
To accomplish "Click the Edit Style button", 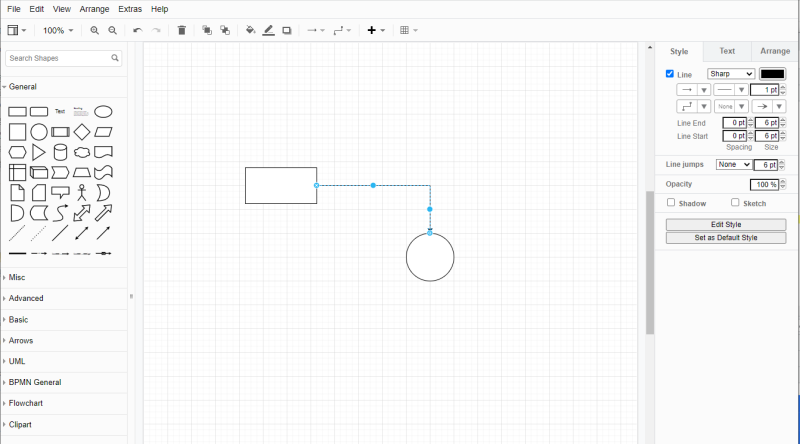I will tap(726, 225).
